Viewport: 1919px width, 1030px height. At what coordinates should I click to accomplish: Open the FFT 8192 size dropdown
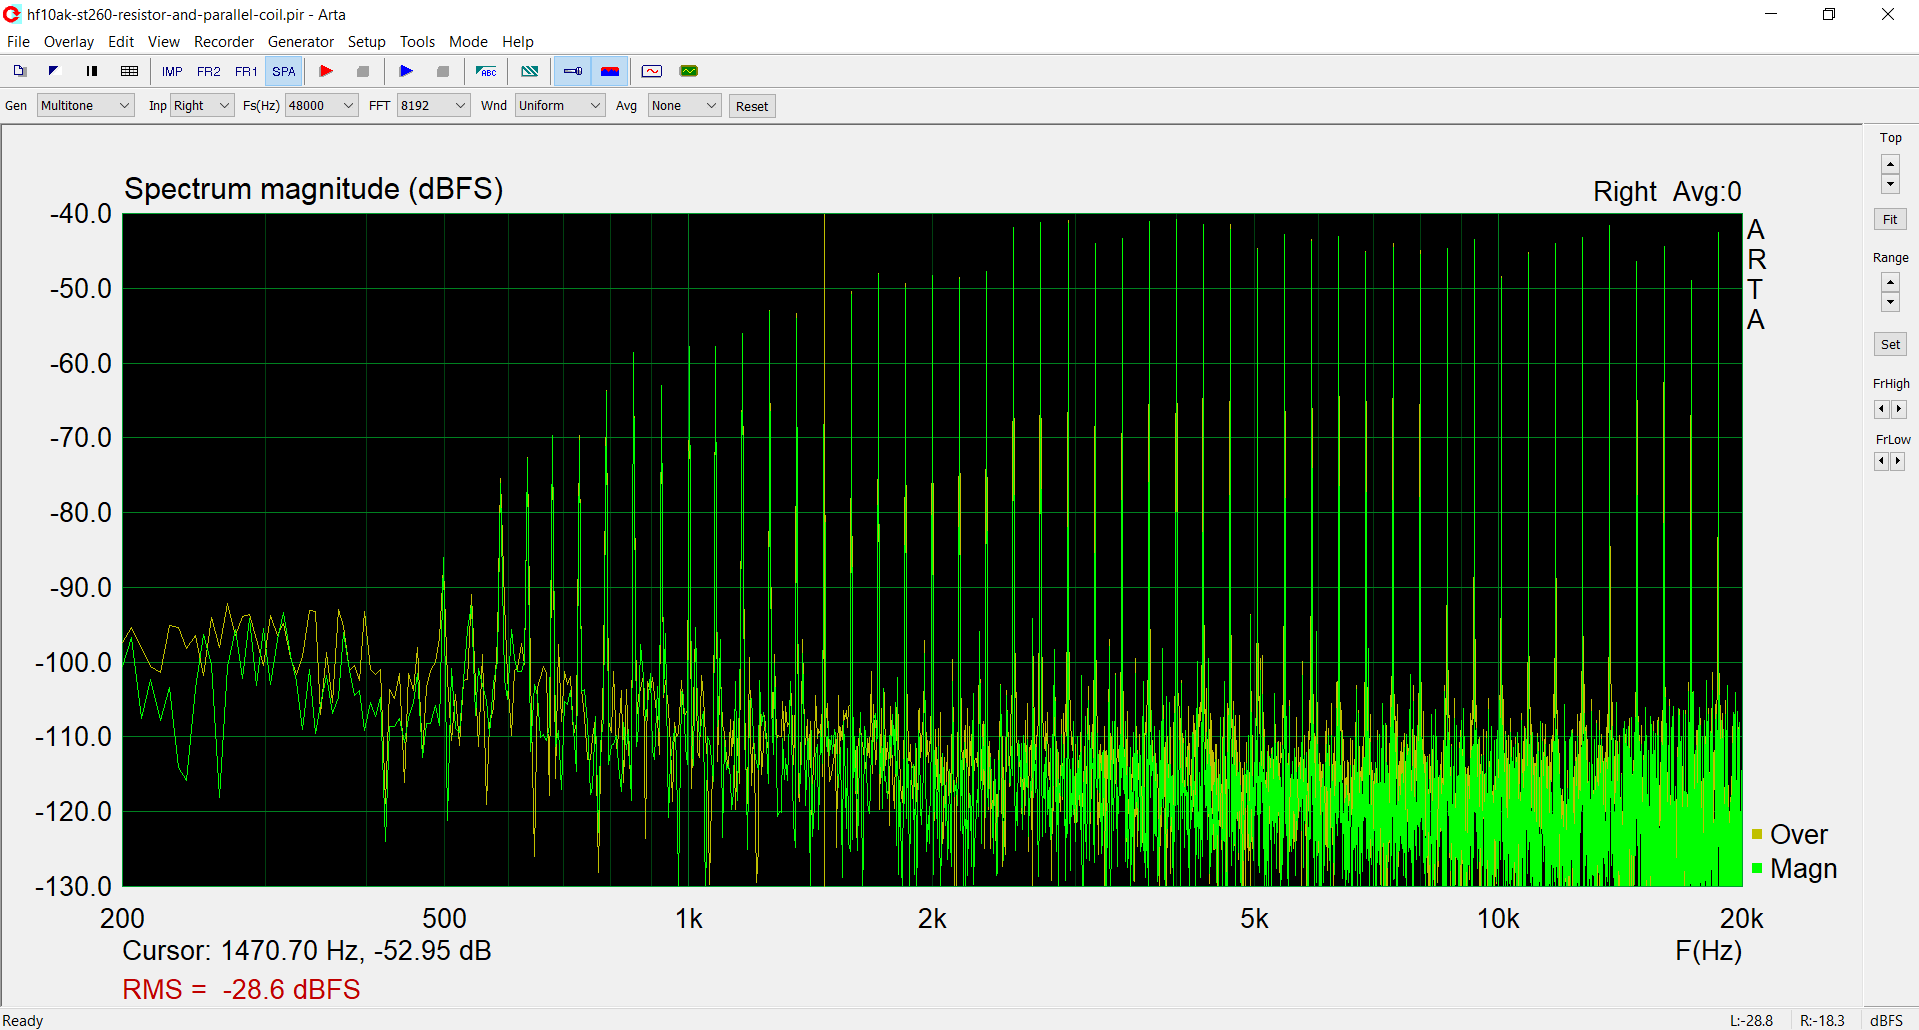pyautogui.click(x=433, y=105)
